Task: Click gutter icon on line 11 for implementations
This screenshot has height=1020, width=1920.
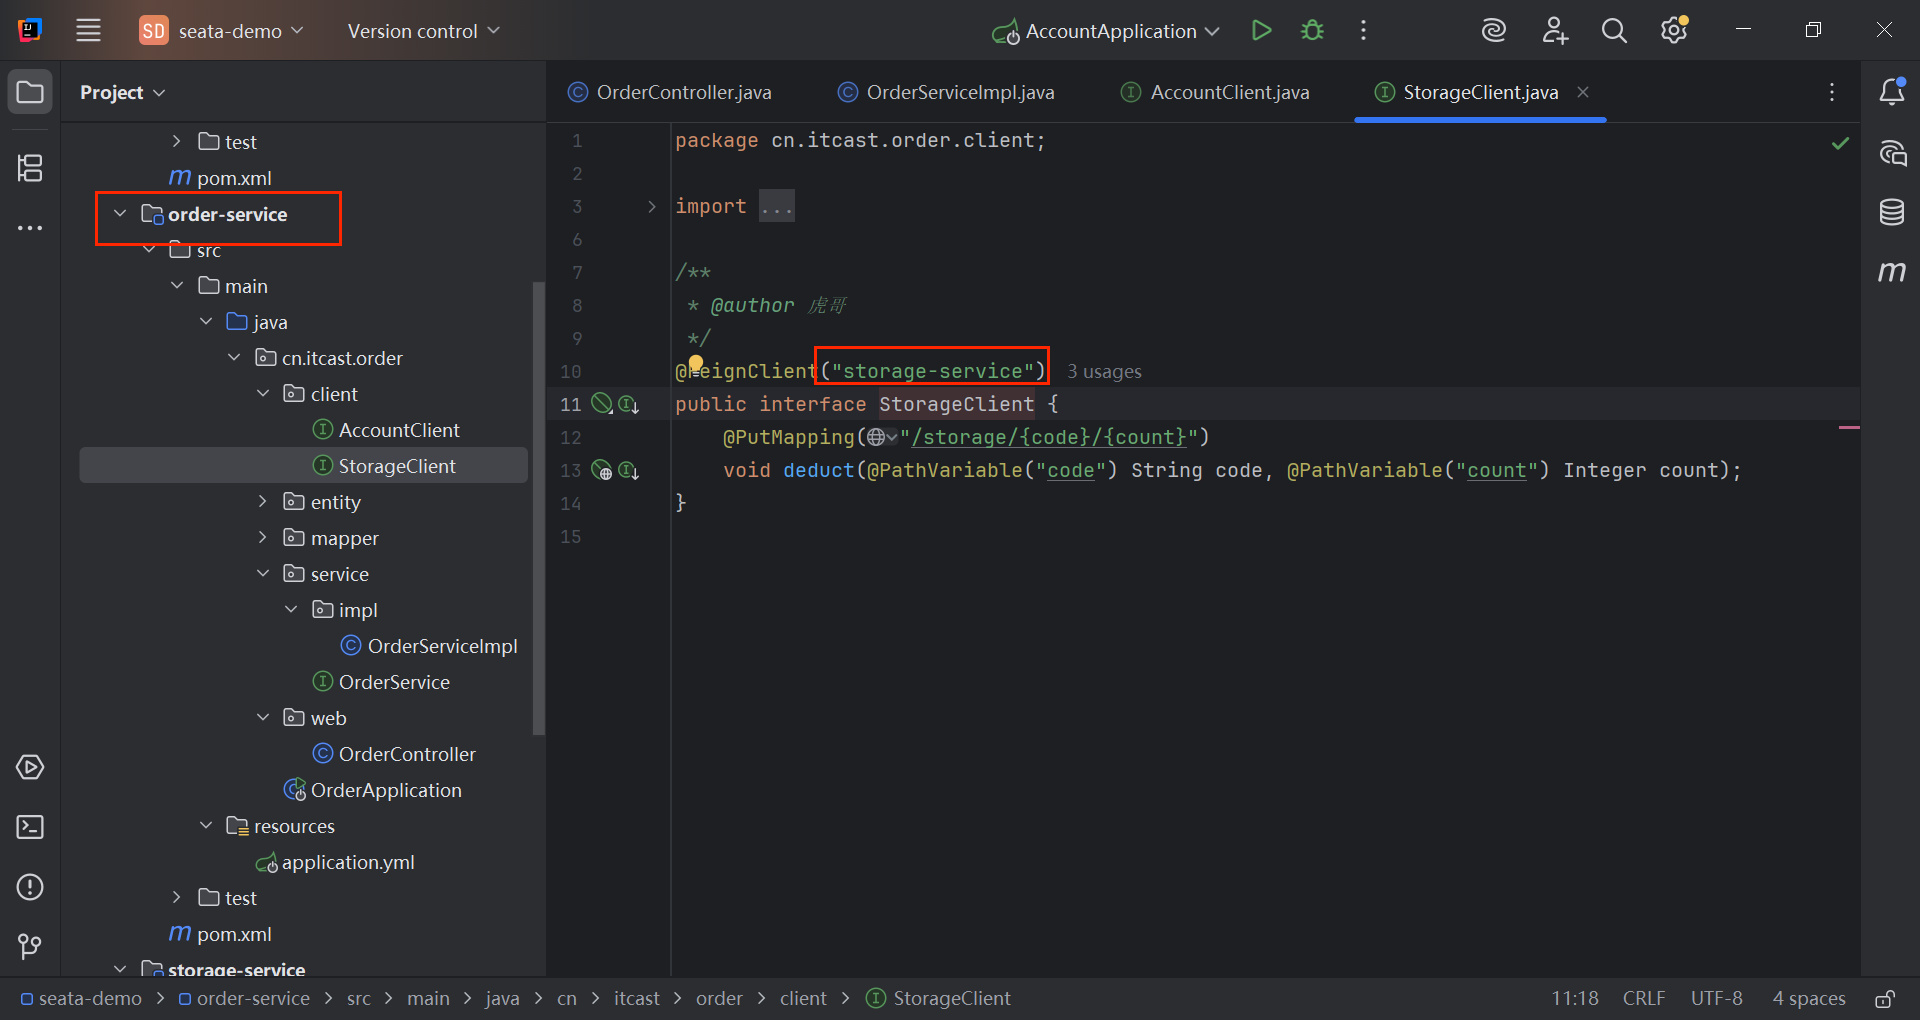Action: click(629, 404)
